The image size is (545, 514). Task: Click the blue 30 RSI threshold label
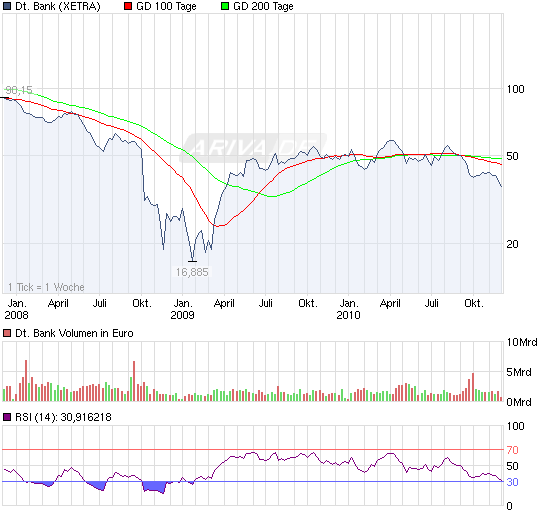pos(512,482)
